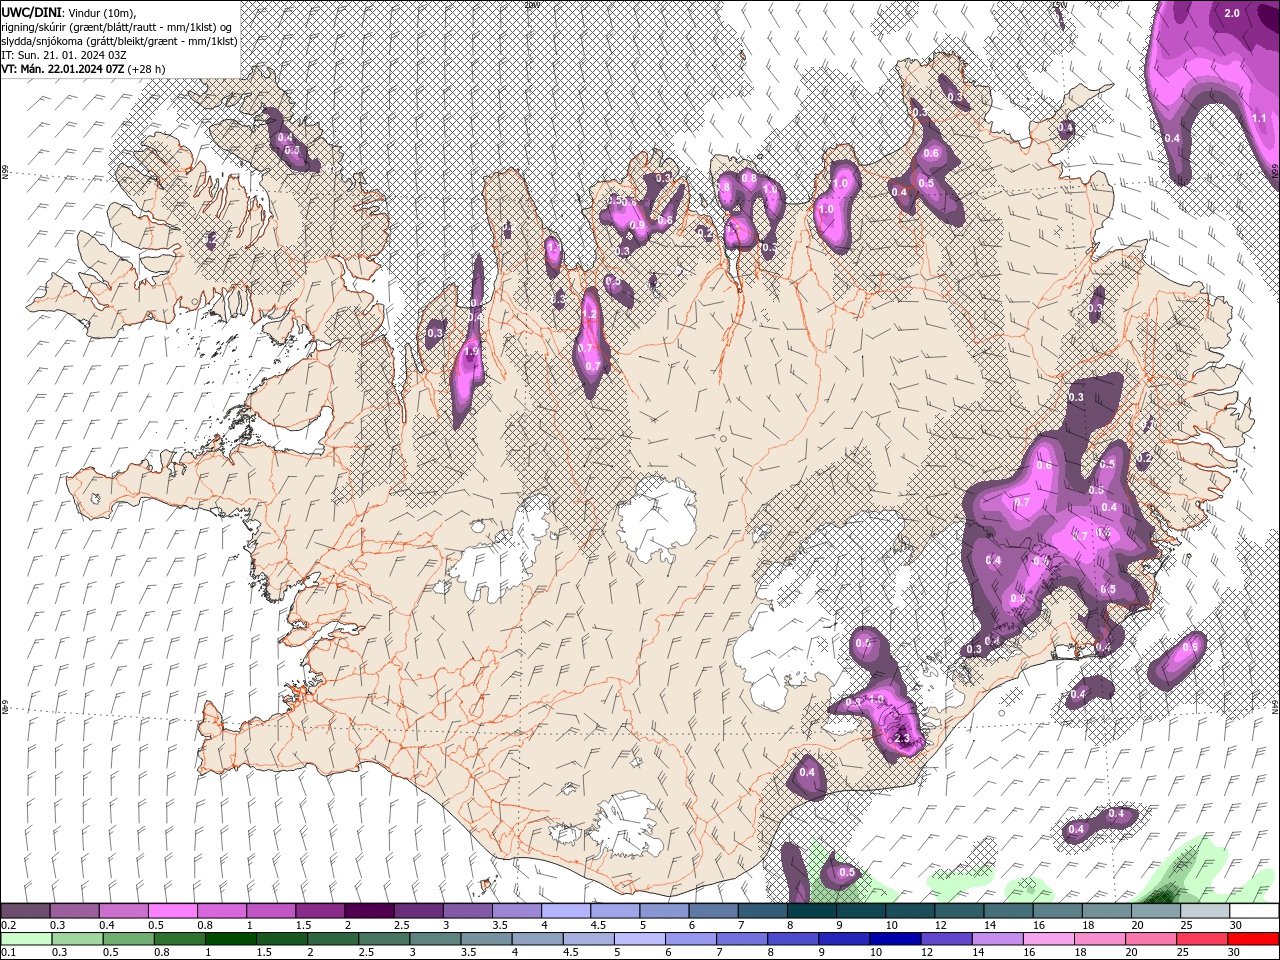1280x960 pixels.
Task: Click the dark green rain swatch between 1 and 1.5
Action: 229,939
